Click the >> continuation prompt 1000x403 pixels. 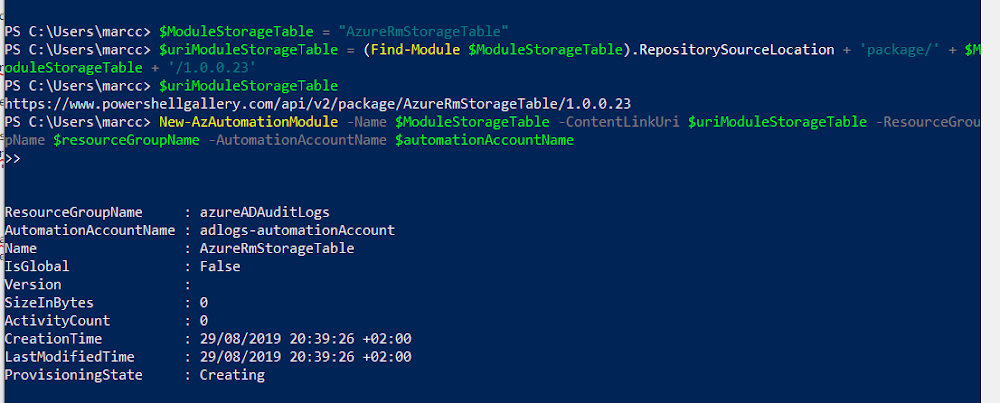[x=13, y=159]
